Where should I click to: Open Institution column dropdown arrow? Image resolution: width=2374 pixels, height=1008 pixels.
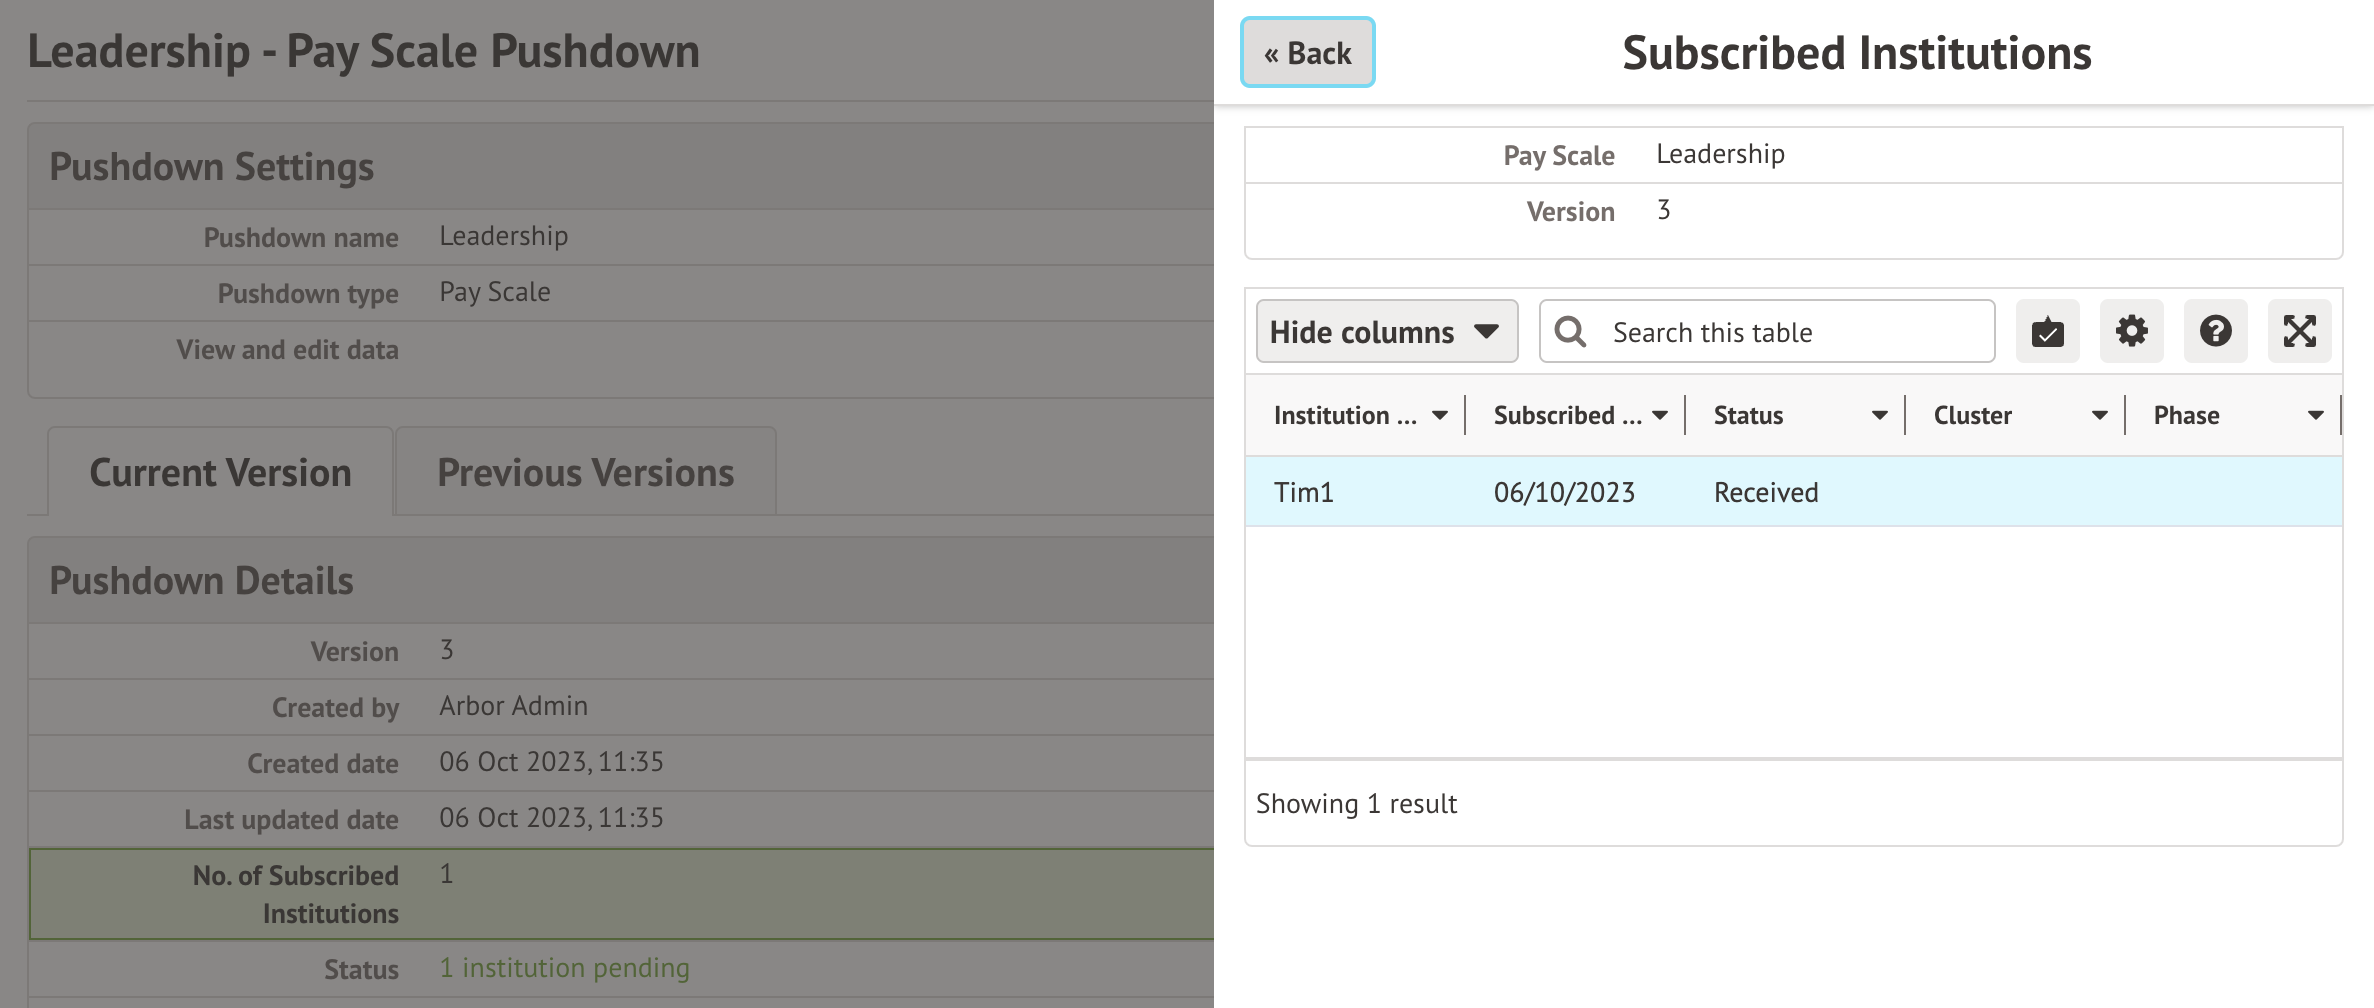(1439, 415)
